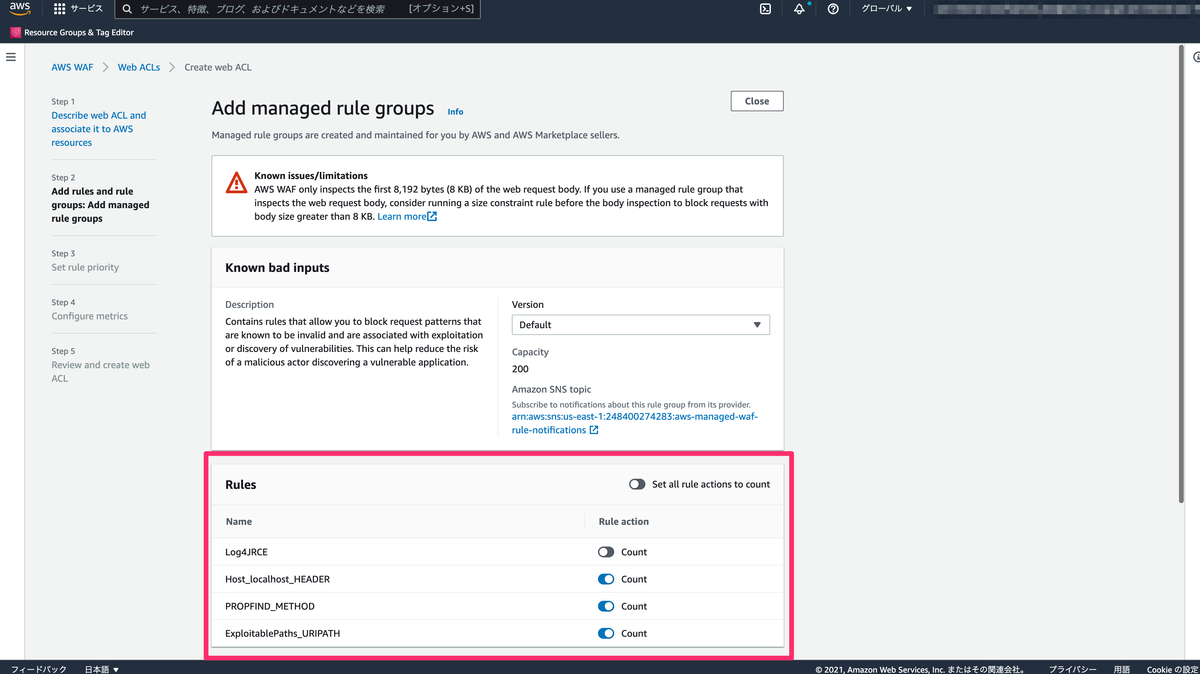The width and height of the screenshot is (1200, 674).
Task: Click inside the top search field
Action: (x=280, y=9)
